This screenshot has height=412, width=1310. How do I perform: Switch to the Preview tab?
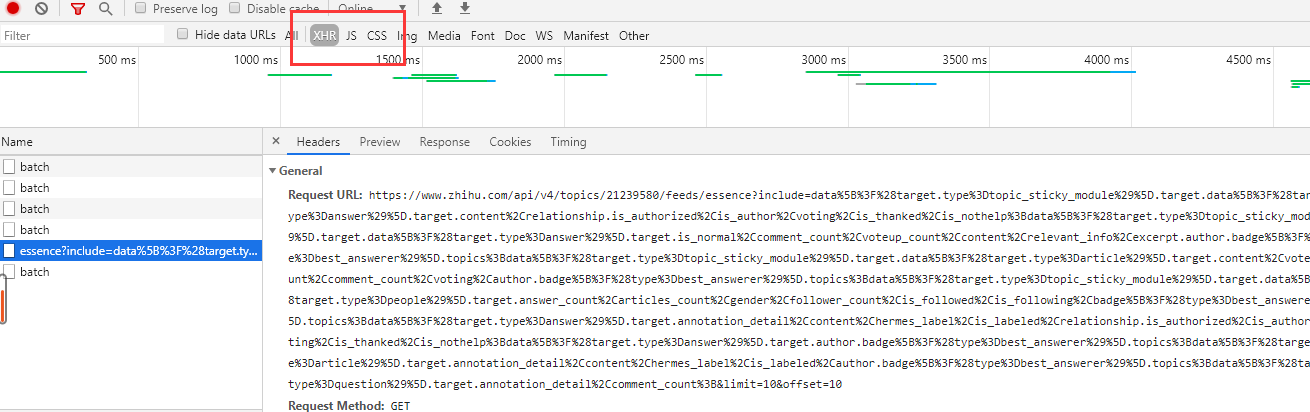click(380, 142)
